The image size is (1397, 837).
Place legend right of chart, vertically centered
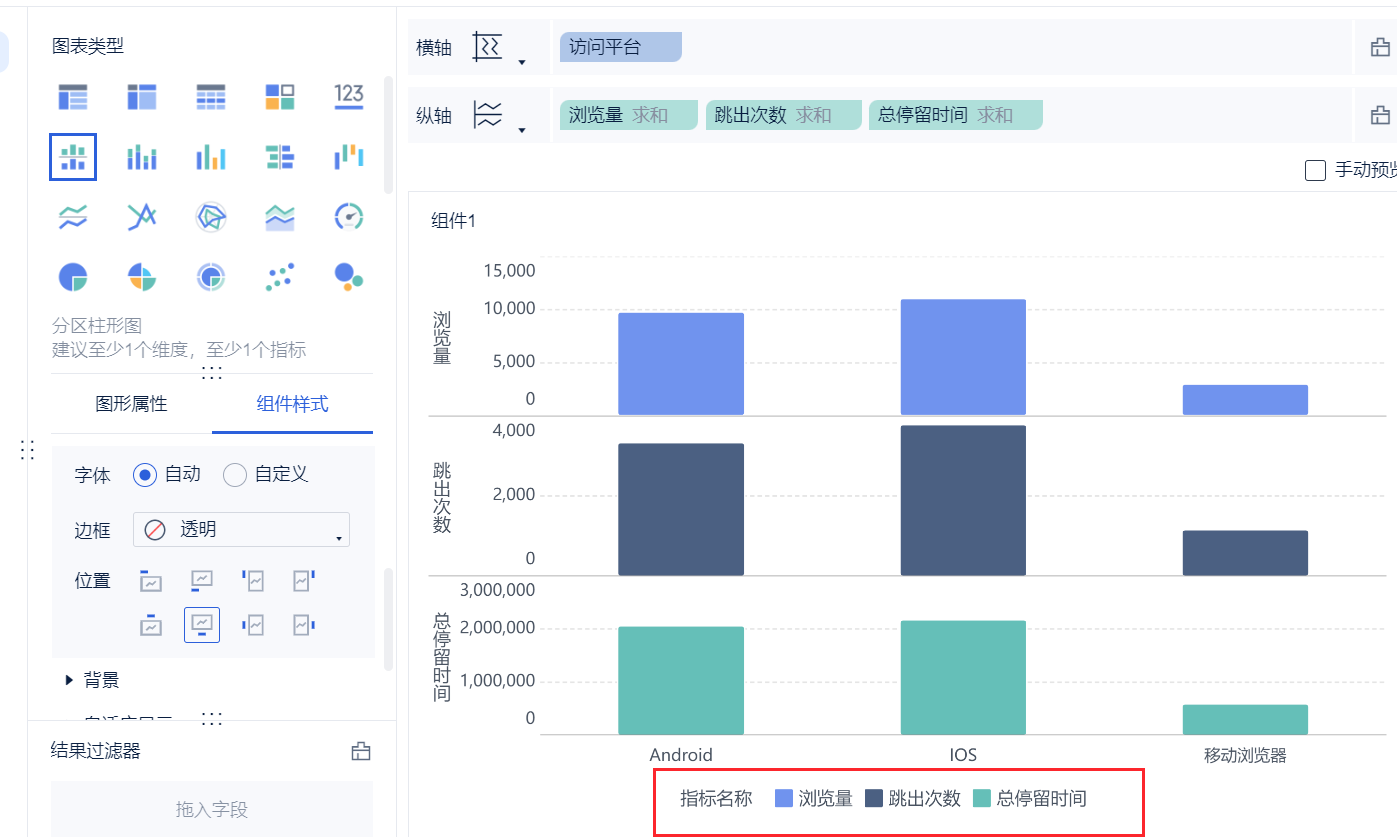coord(304,625)
